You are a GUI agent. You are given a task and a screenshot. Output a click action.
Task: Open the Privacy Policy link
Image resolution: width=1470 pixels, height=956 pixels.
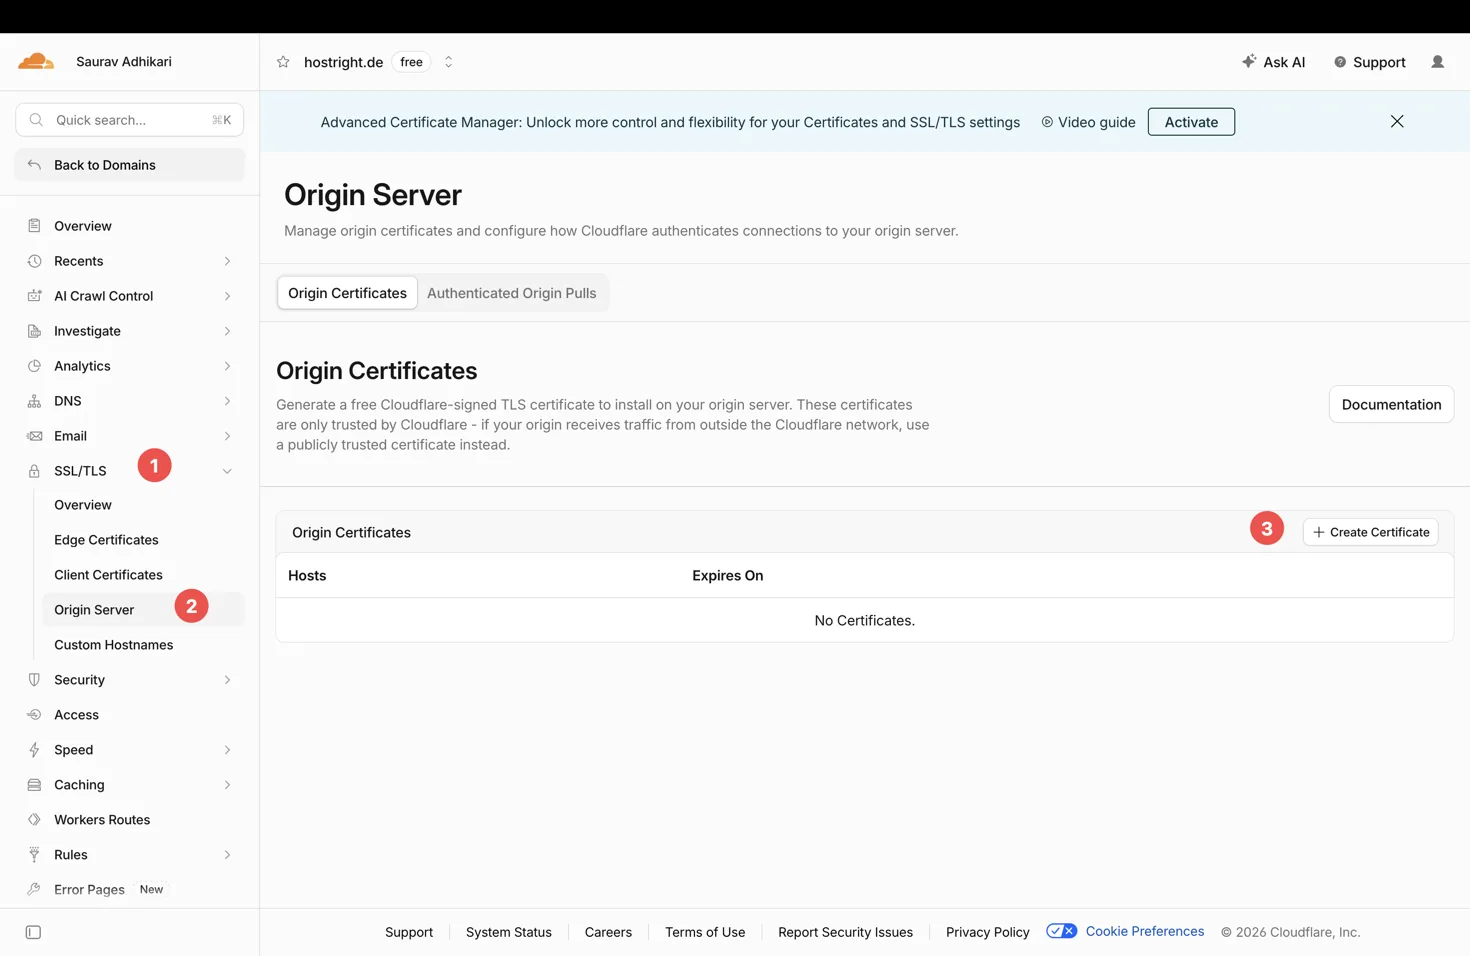(987, 932)
